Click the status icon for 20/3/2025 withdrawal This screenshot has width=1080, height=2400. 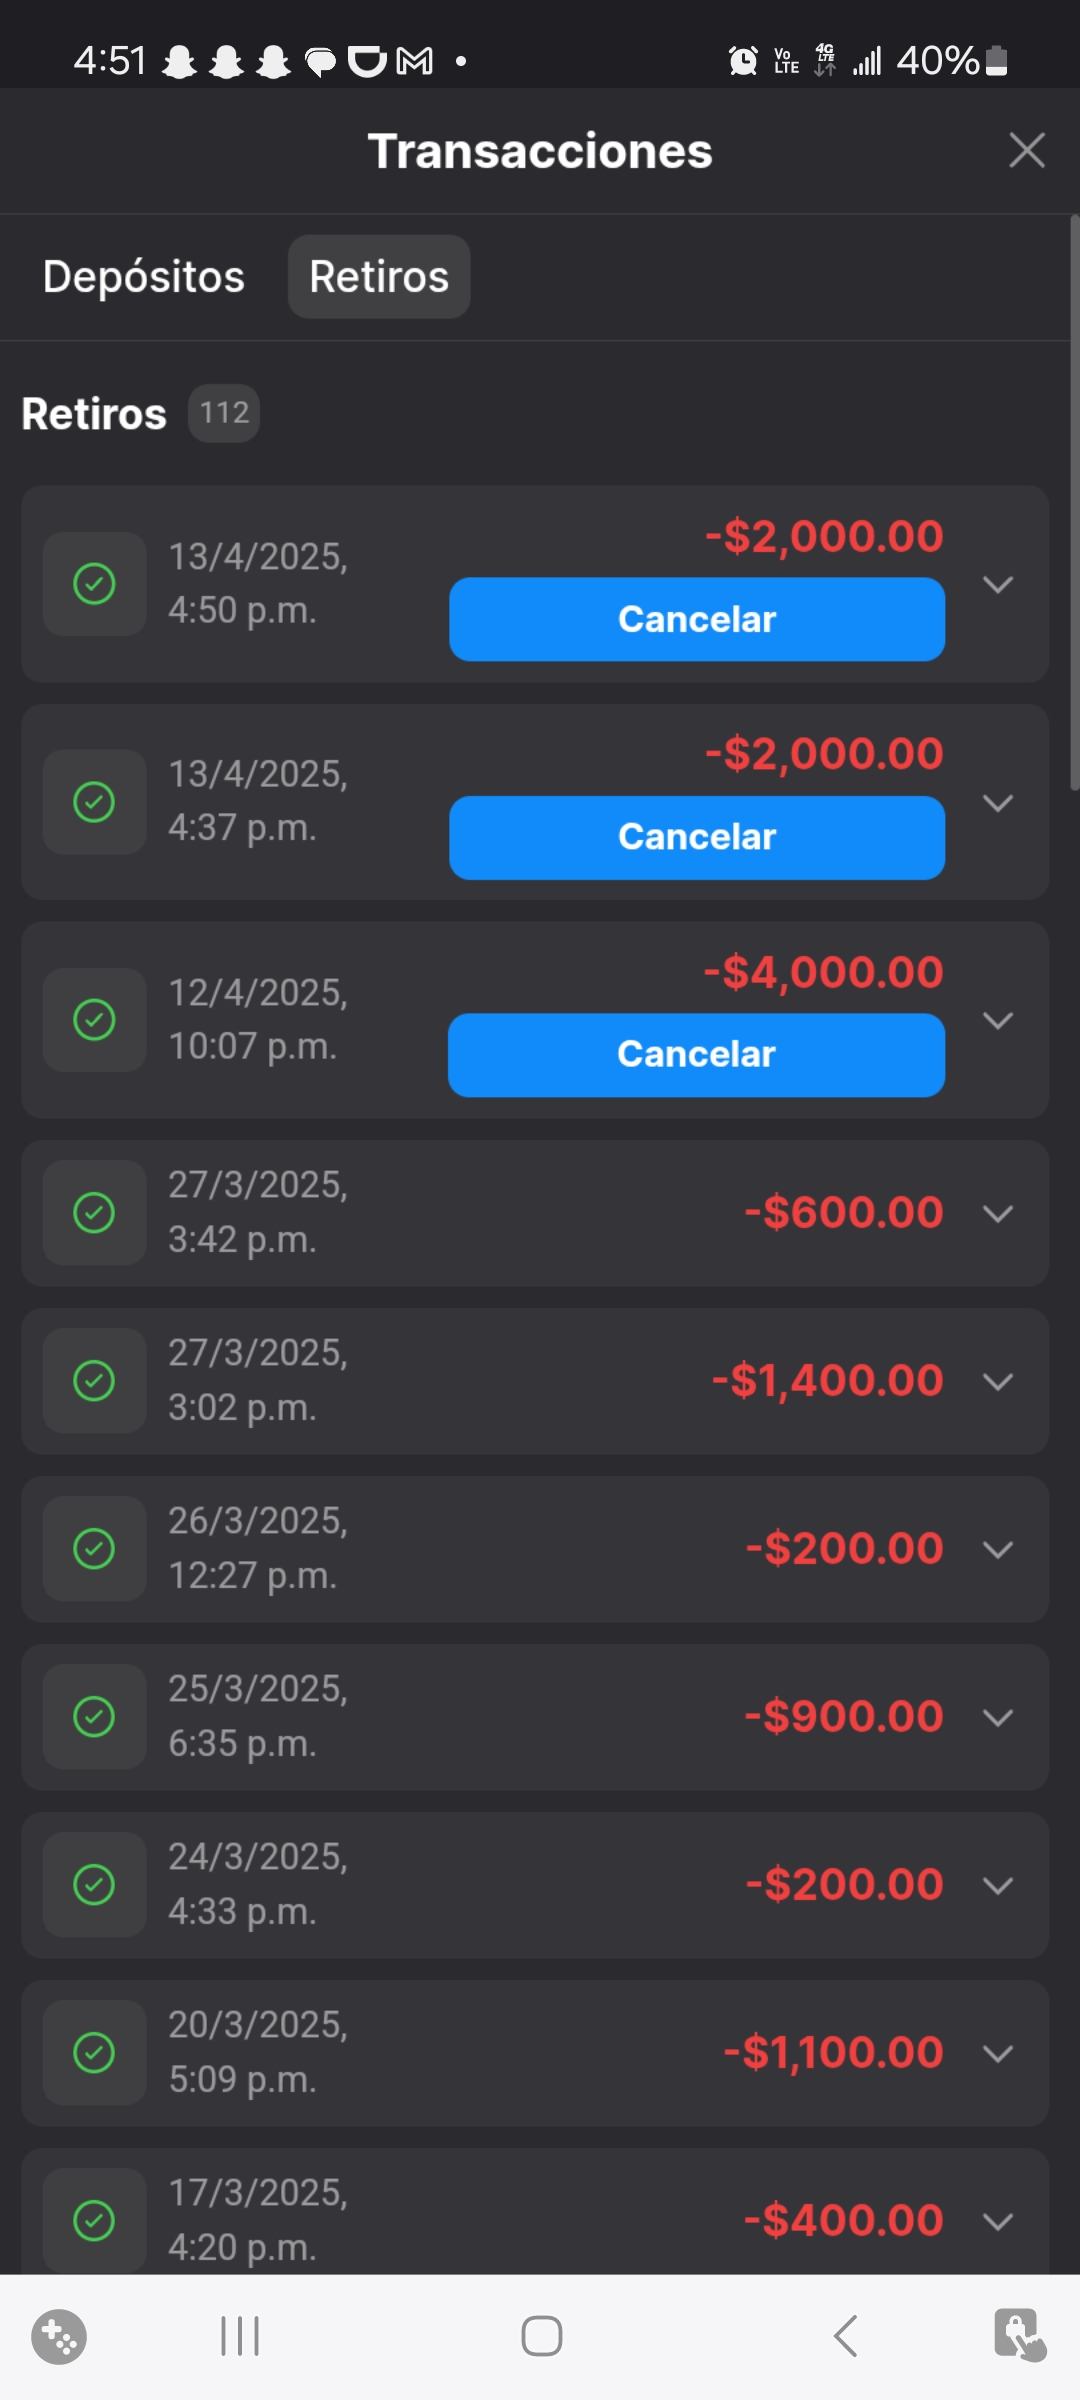tap(95, 2053)
